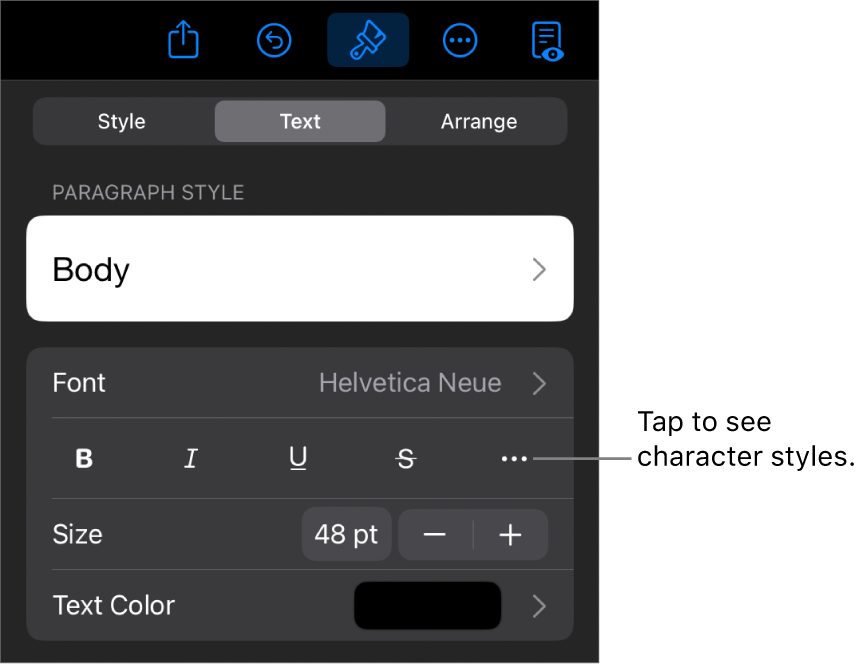Tap the Format paintbrush icon
The width and height of the screenshot is (860, 666).
(368, 40)
